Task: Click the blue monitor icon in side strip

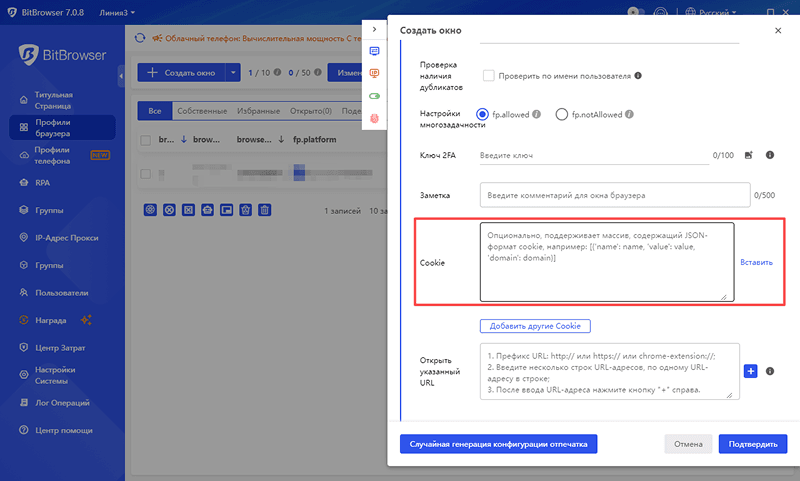Action: point(375,51)
